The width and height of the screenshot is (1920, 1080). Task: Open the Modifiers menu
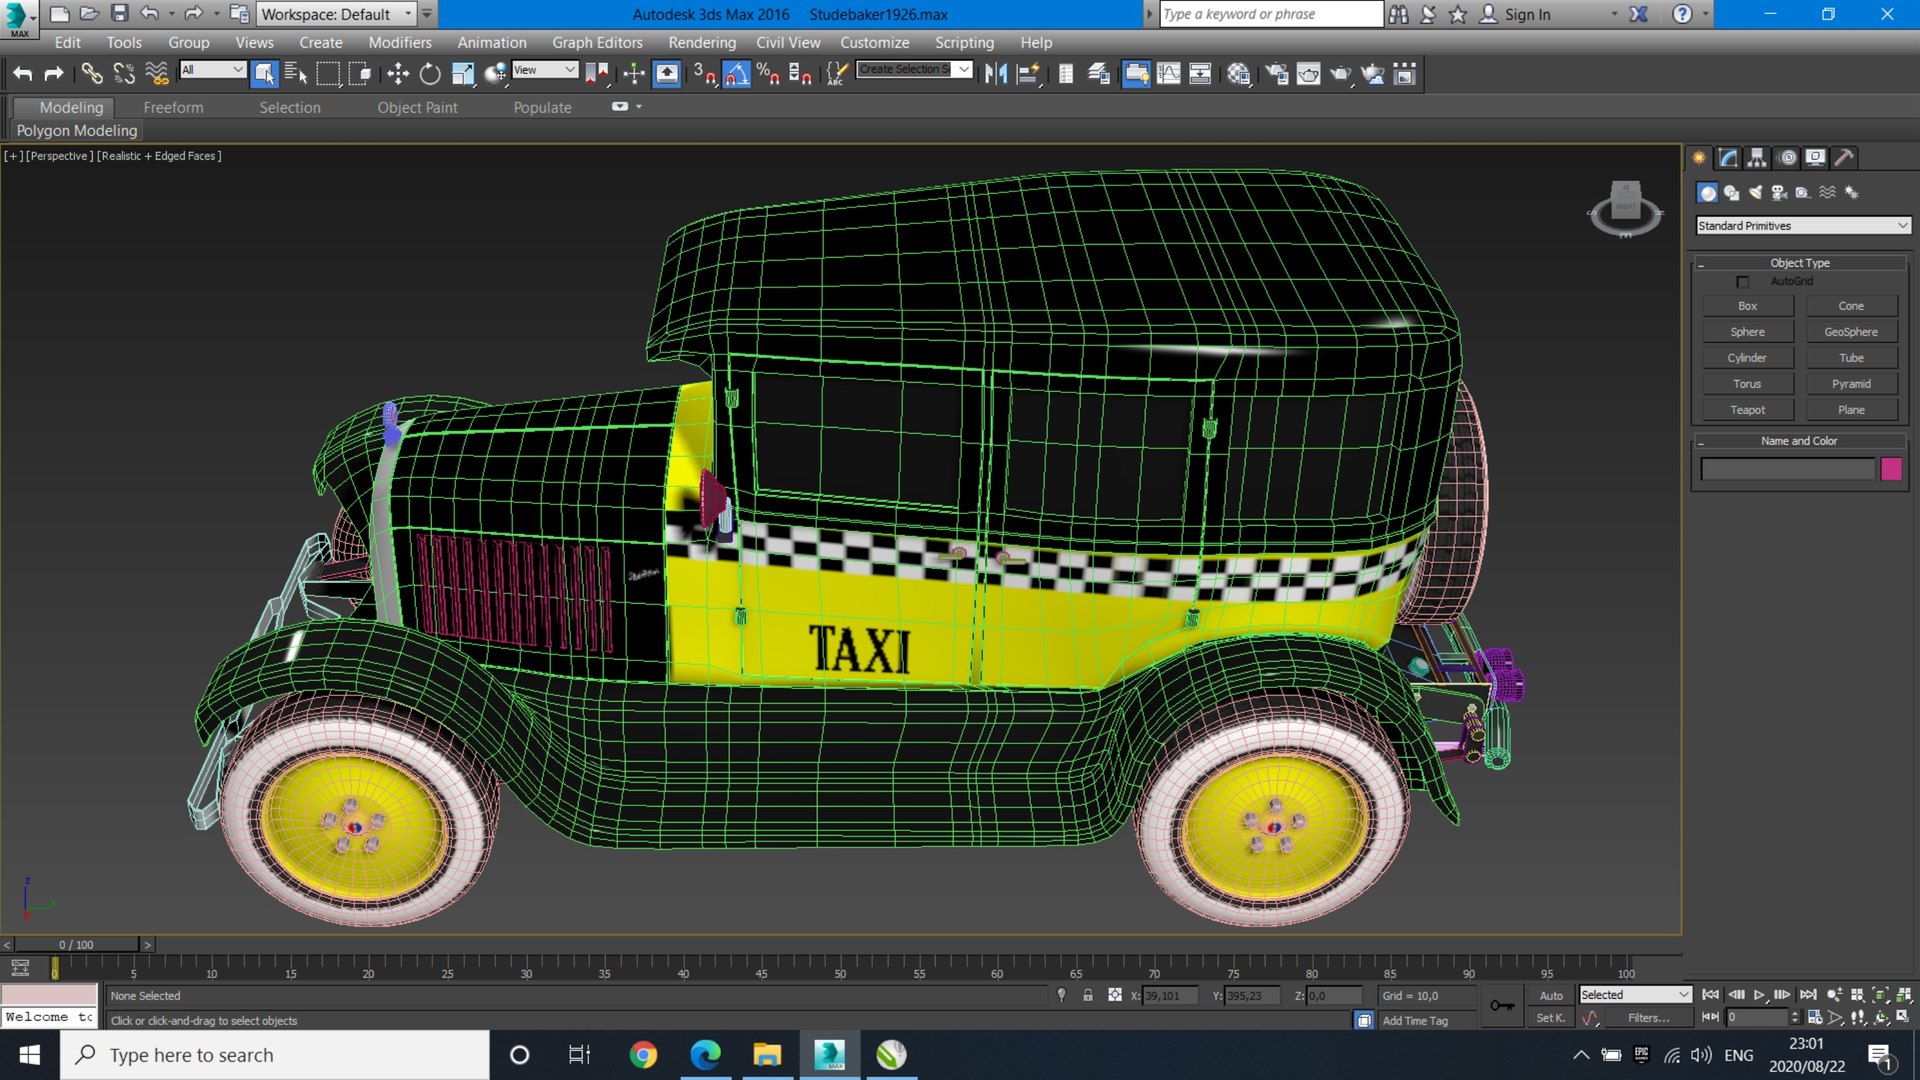(400, 42)
